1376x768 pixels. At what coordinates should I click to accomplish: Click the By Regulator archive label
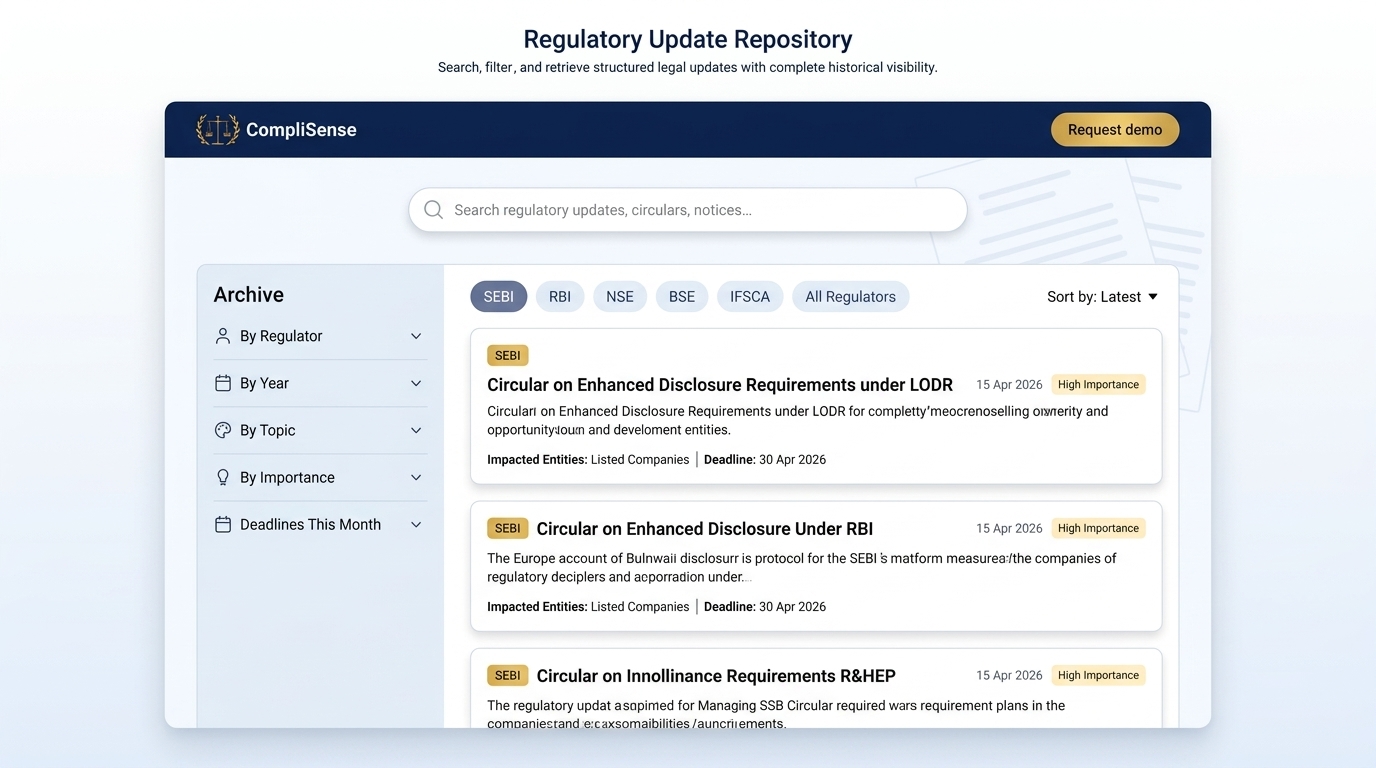click(x=281, y=336)
